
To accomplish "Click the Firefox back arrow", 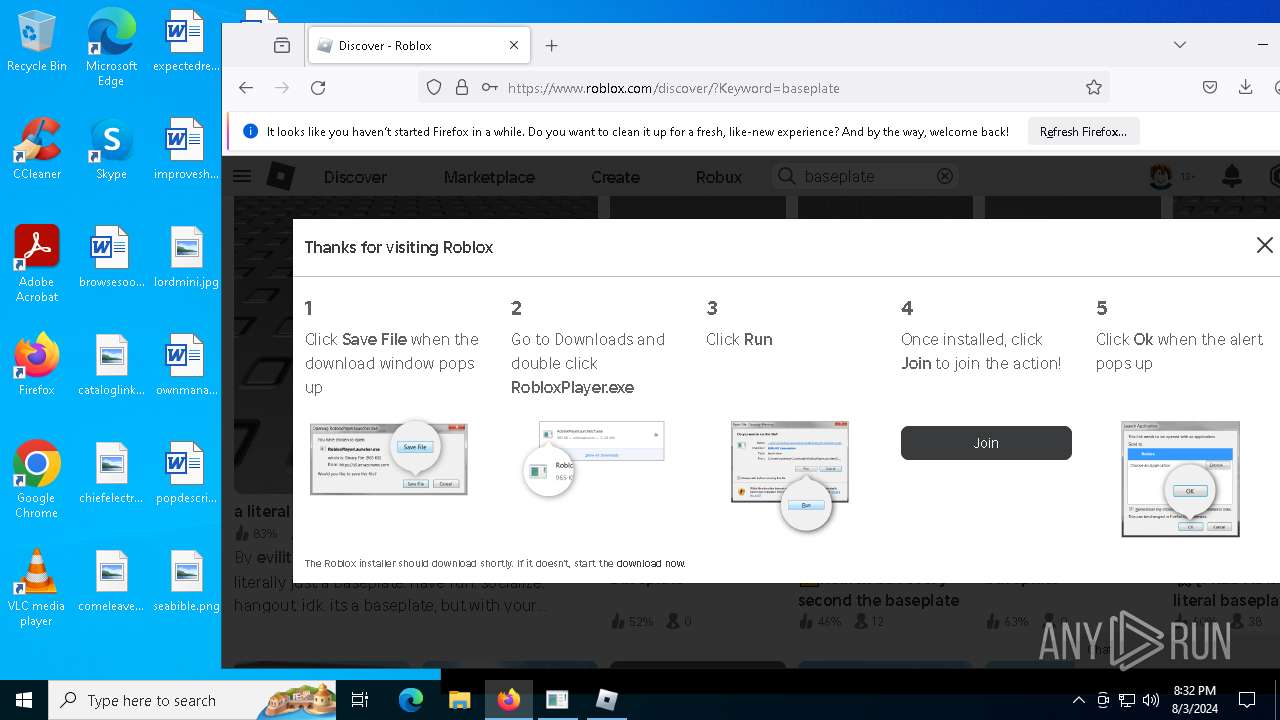I will pyautogui.click(x=246, y=88).
